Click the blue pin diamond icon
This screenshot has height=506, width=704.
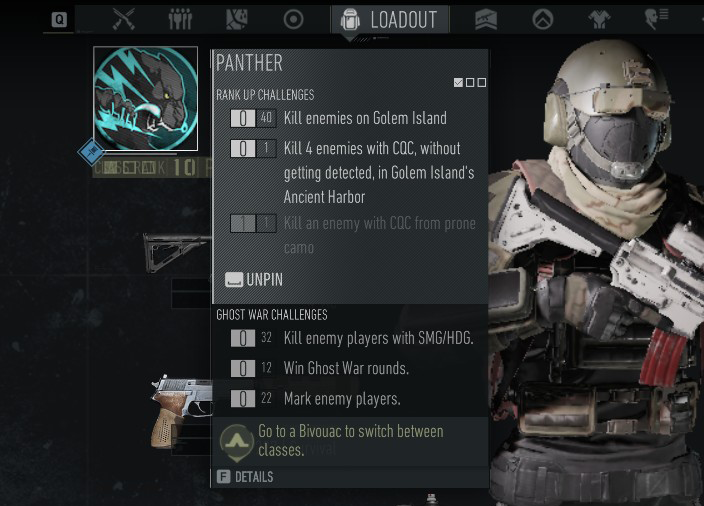click(x=91, y=152)
